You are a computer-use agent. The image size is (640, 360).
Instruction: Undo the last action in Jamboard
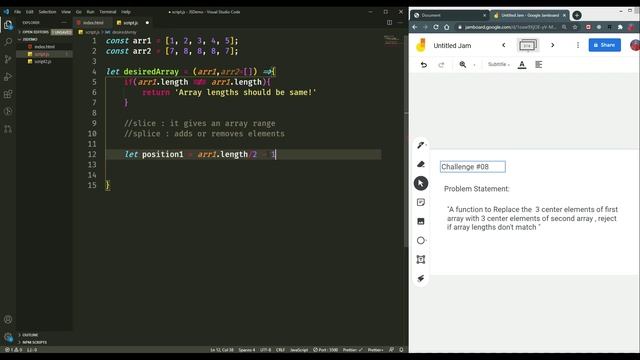point(424,64)
